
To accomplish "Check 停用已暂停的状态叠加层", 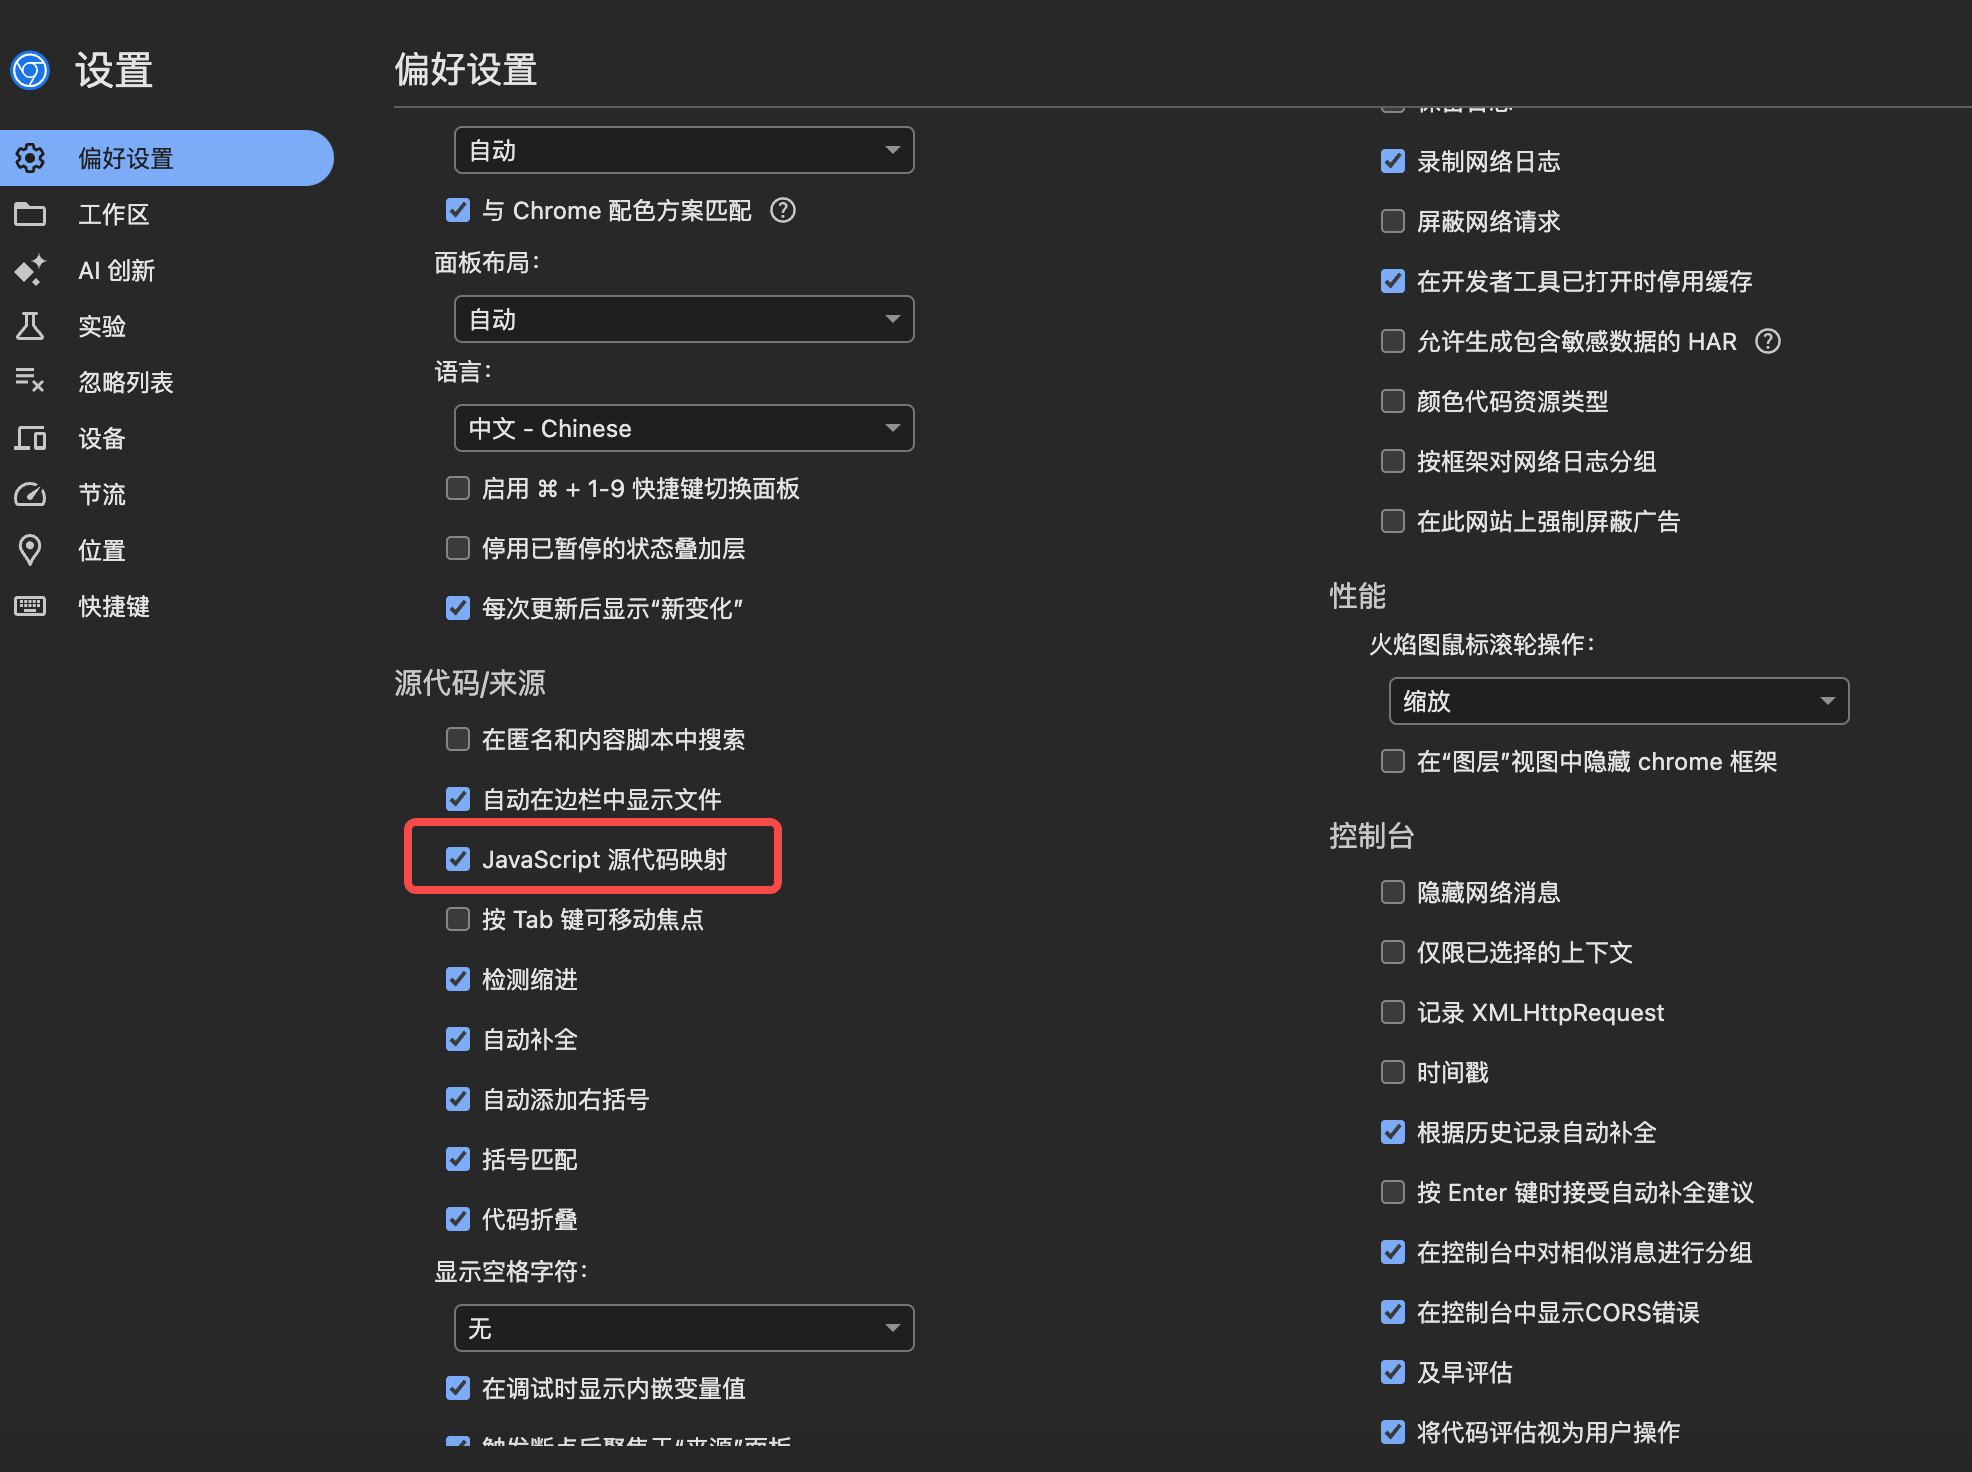I will pos(458,548).
